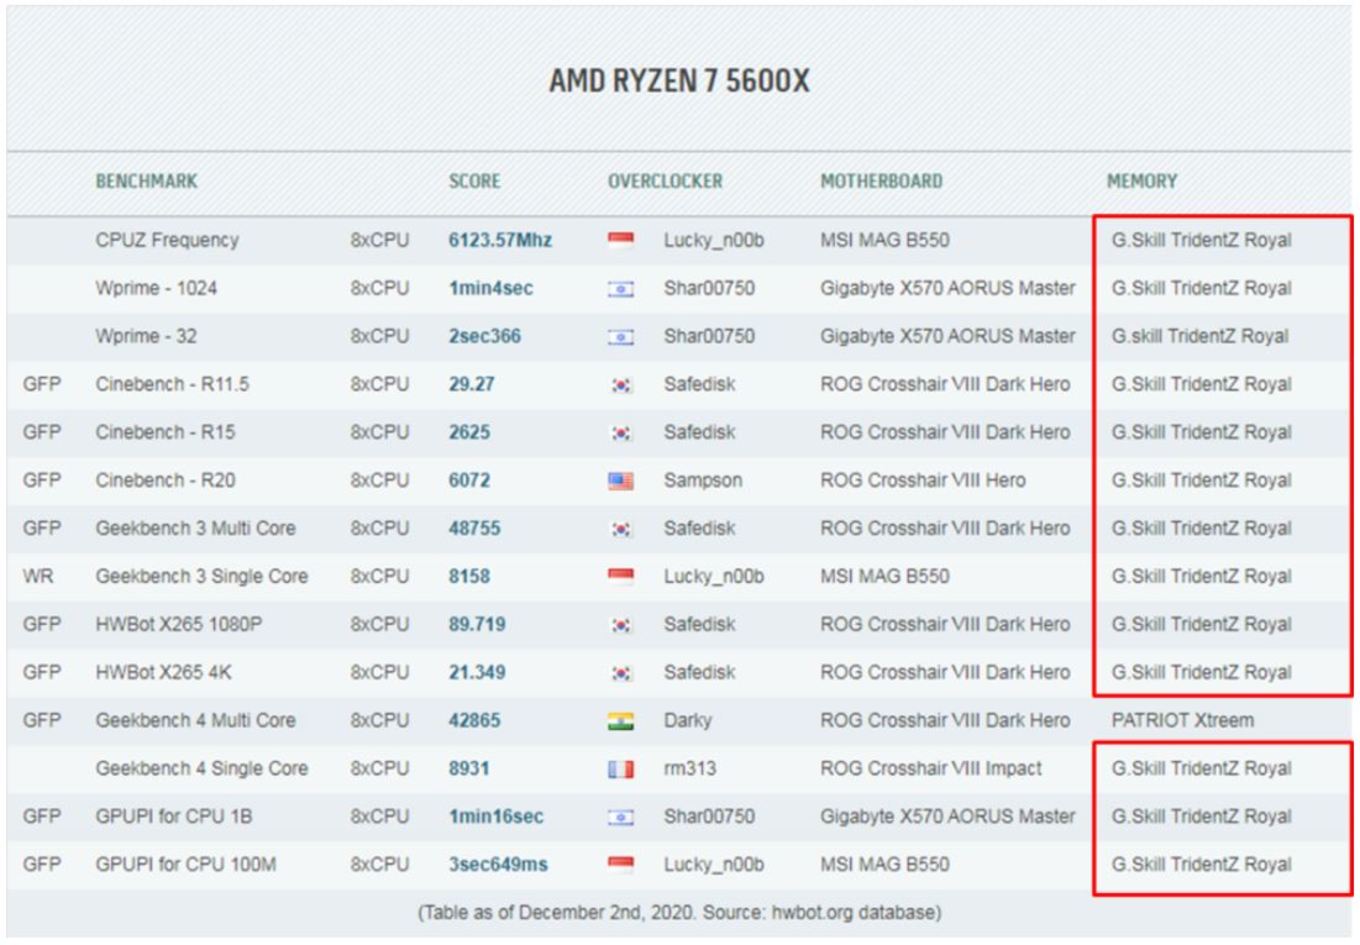Viewport: 1360px width, 945px height.
Task: Click the Korean flag in the Cinebench - R15 row
Action: coord(621,432)
